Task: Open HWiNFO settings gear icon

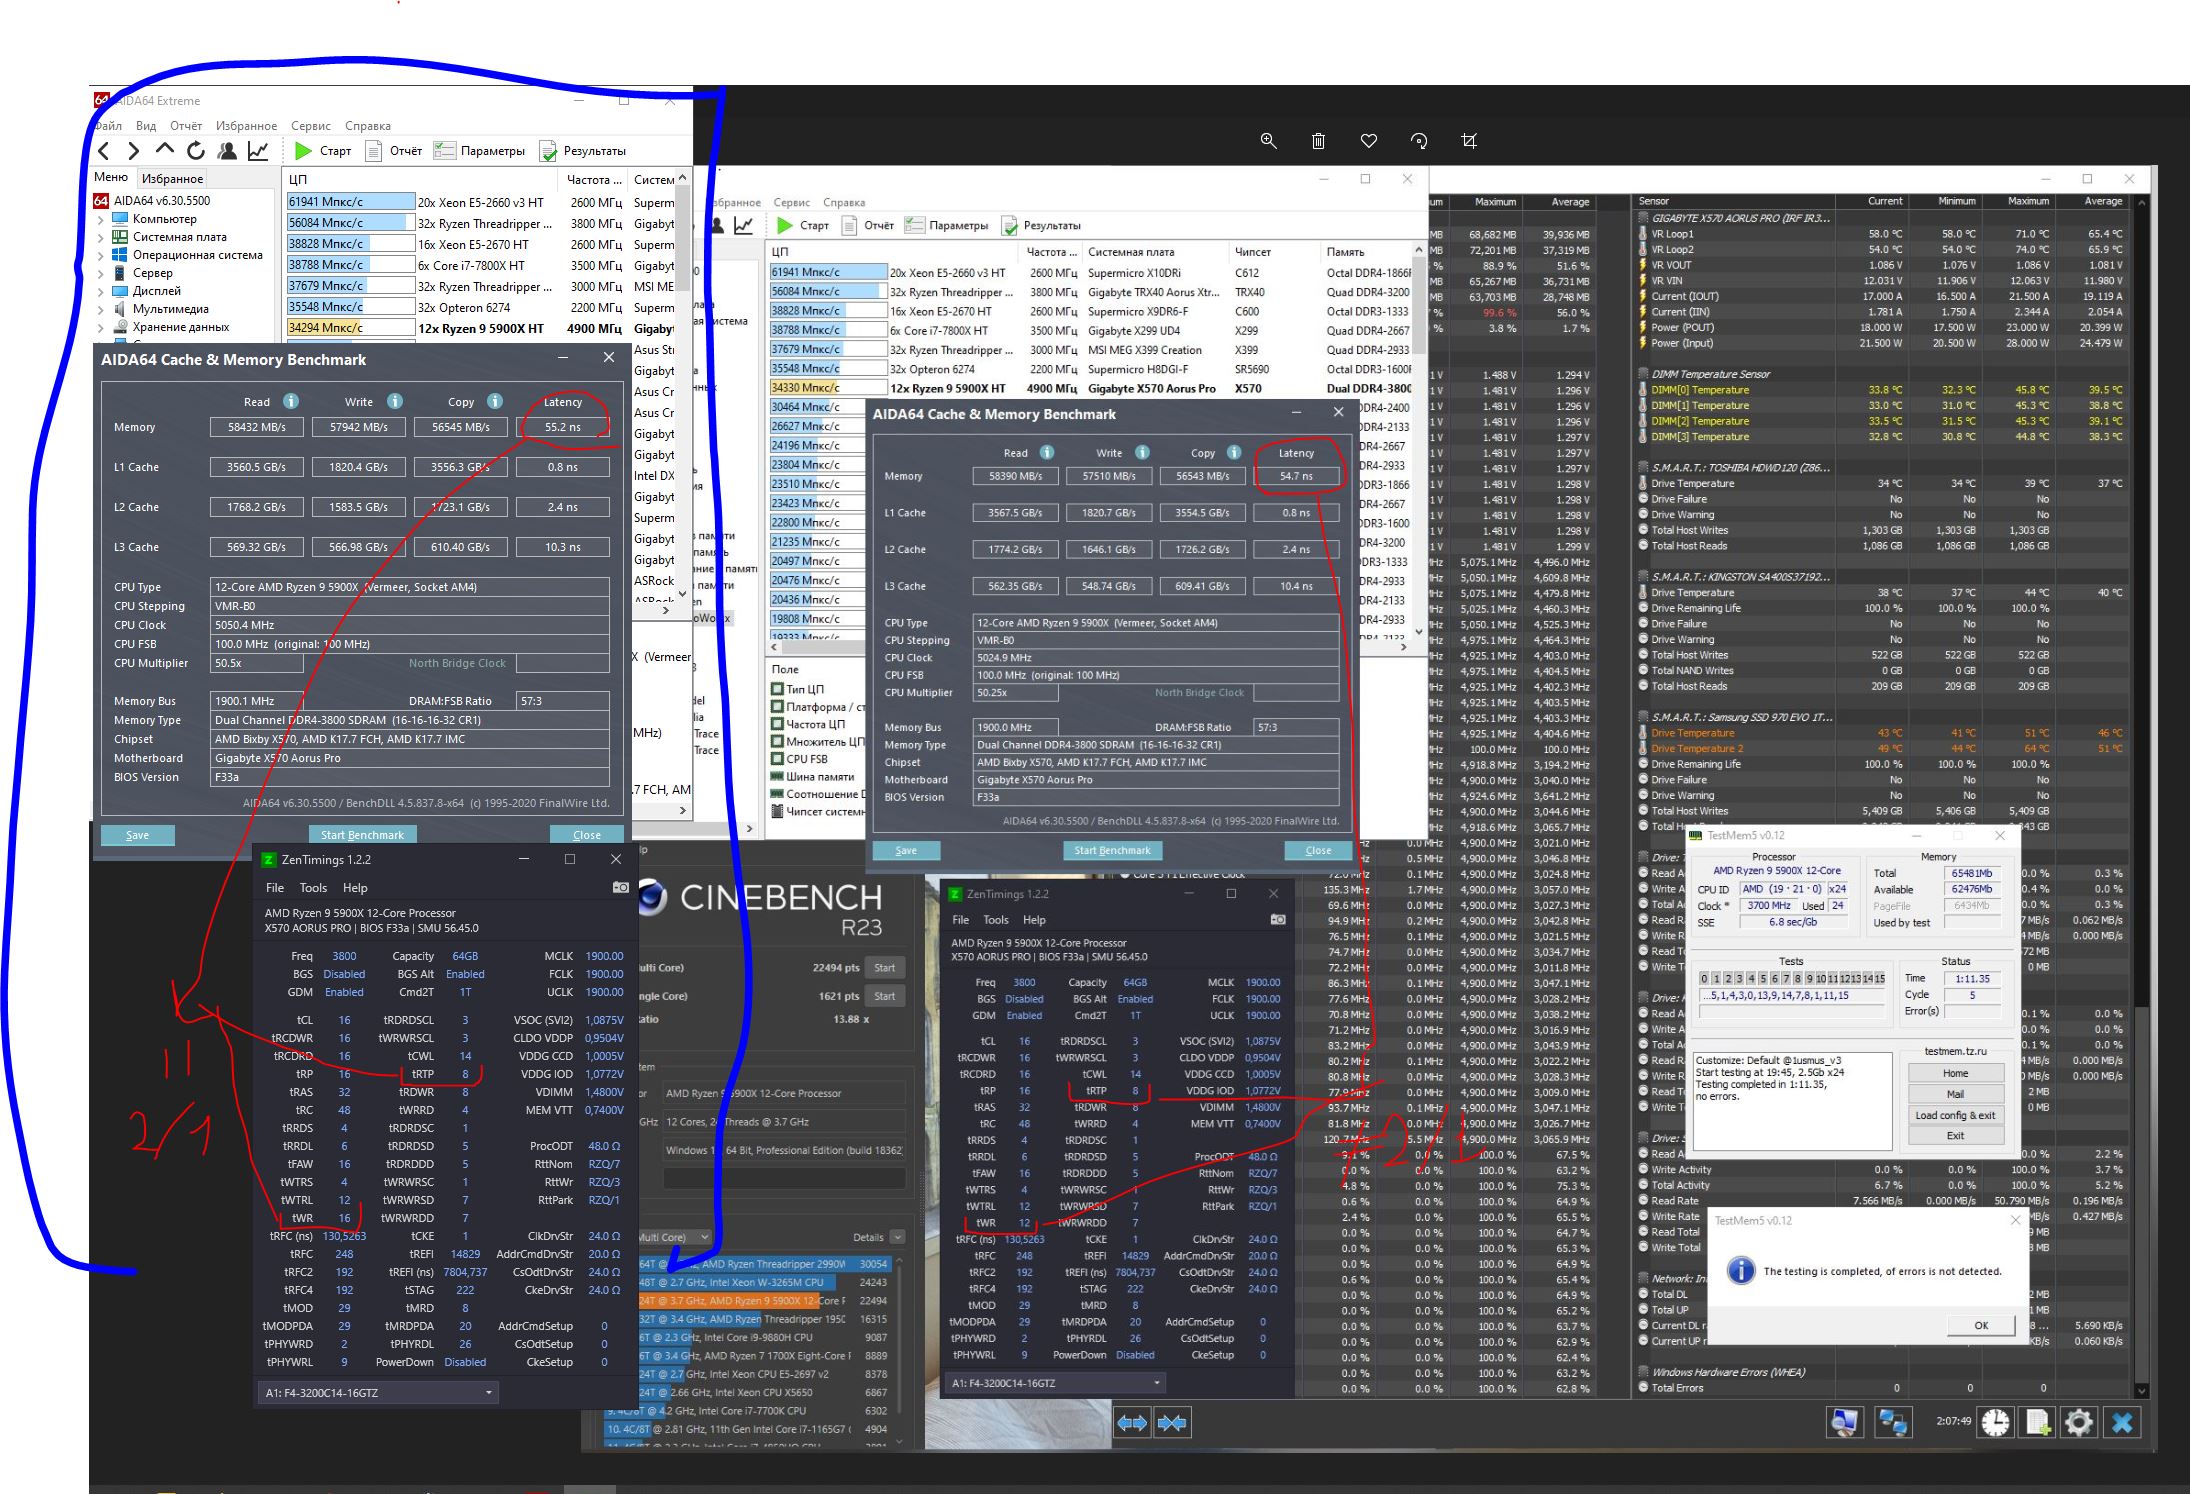Action: [x=2078, y=1422]
